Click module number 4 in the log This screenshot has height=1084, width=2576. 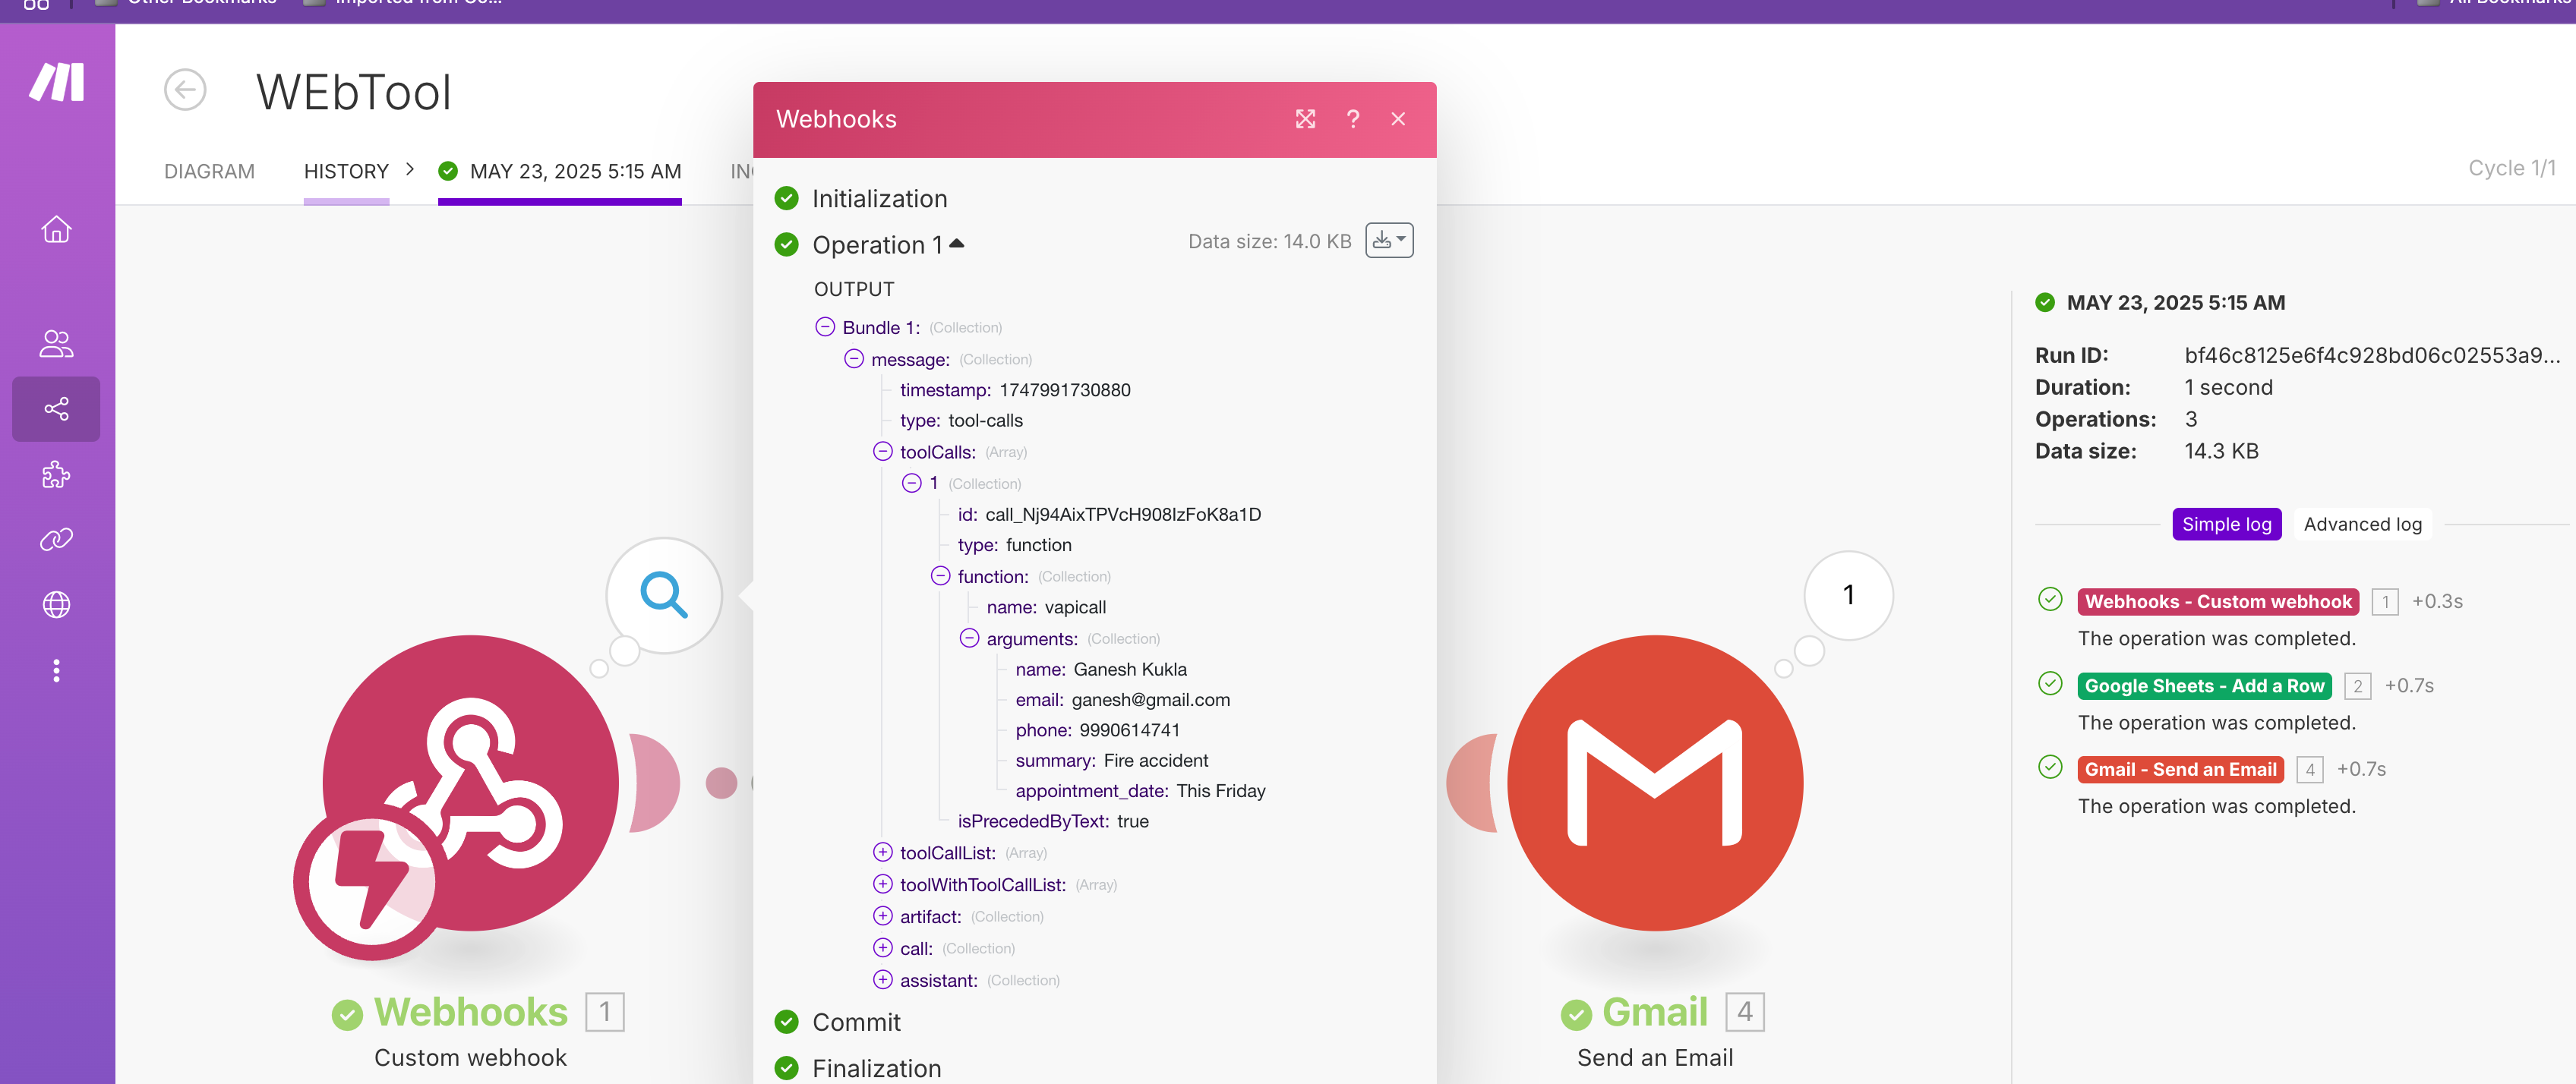pyautogui.click(x=2309, y=769)
